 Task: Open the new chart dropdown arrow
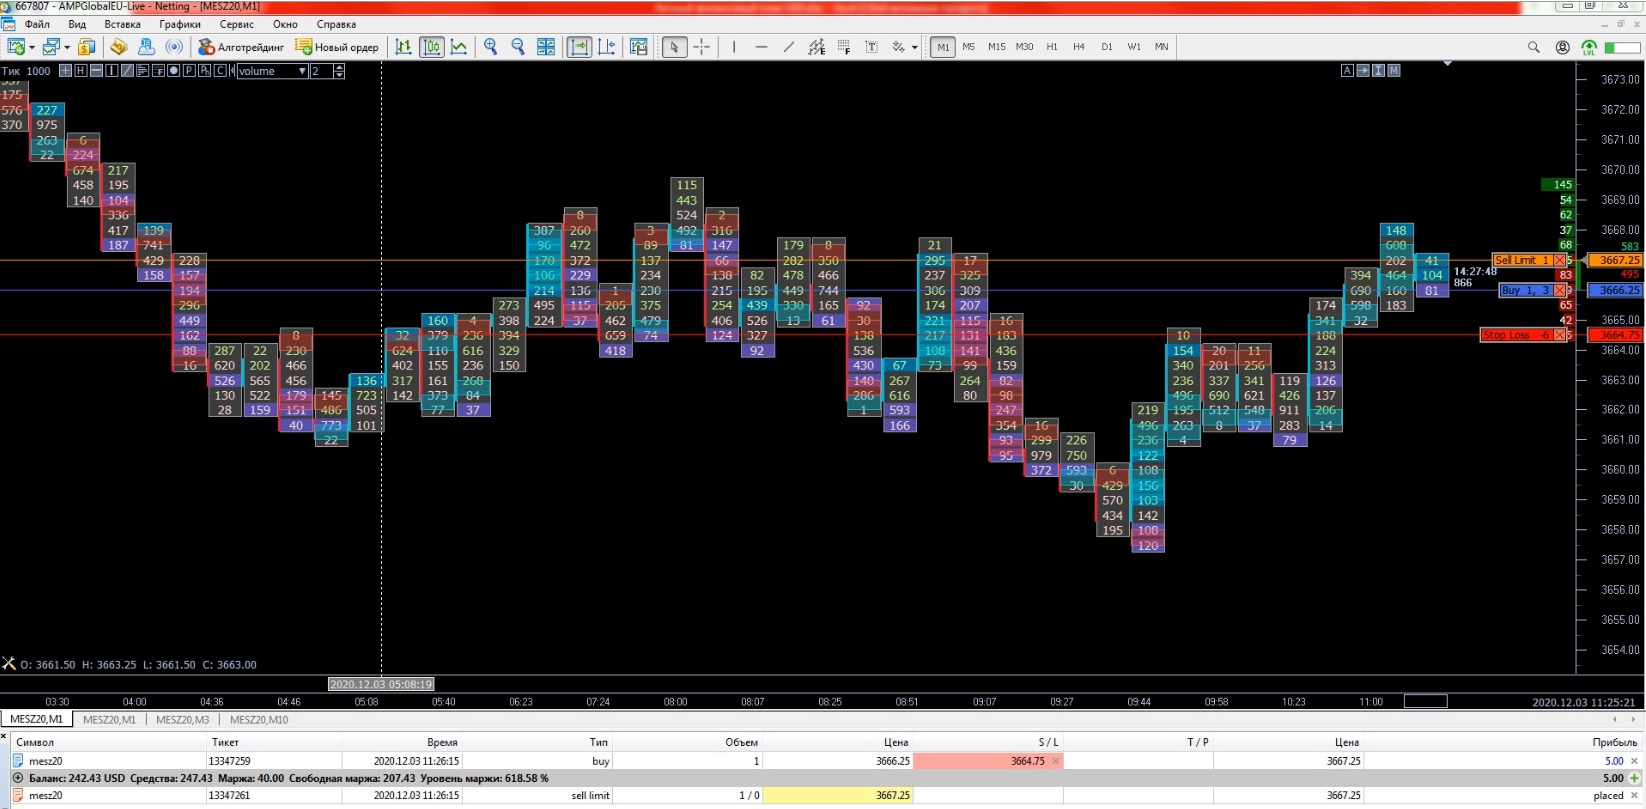click(x=31, y=47)
